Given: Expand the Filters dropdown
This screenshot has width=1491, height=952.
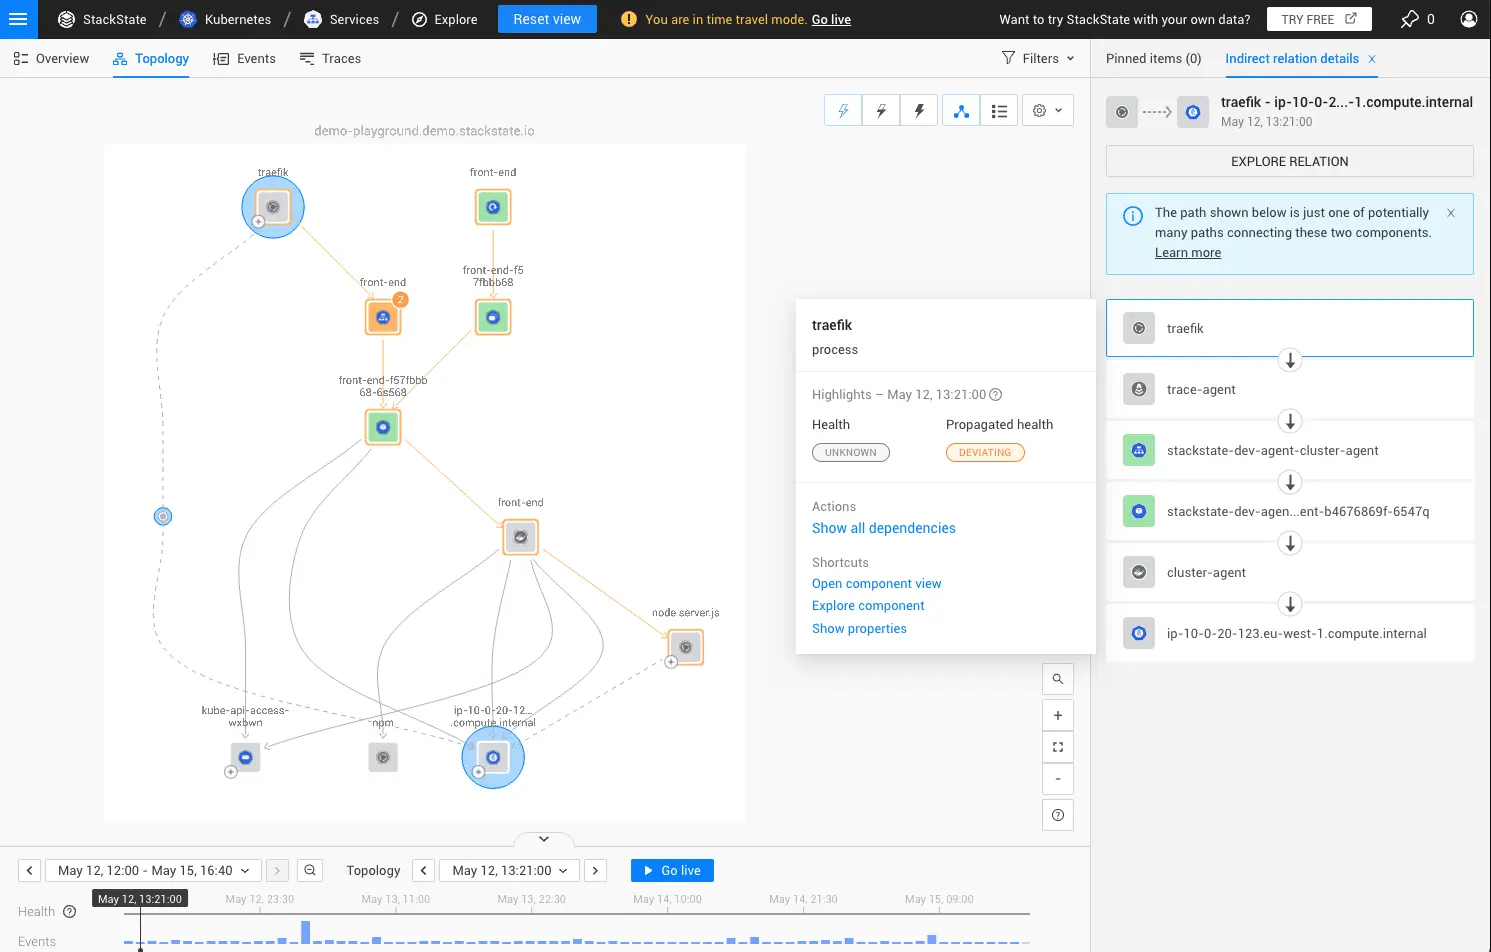Looking at the screenshot, I should [1038, 58].
